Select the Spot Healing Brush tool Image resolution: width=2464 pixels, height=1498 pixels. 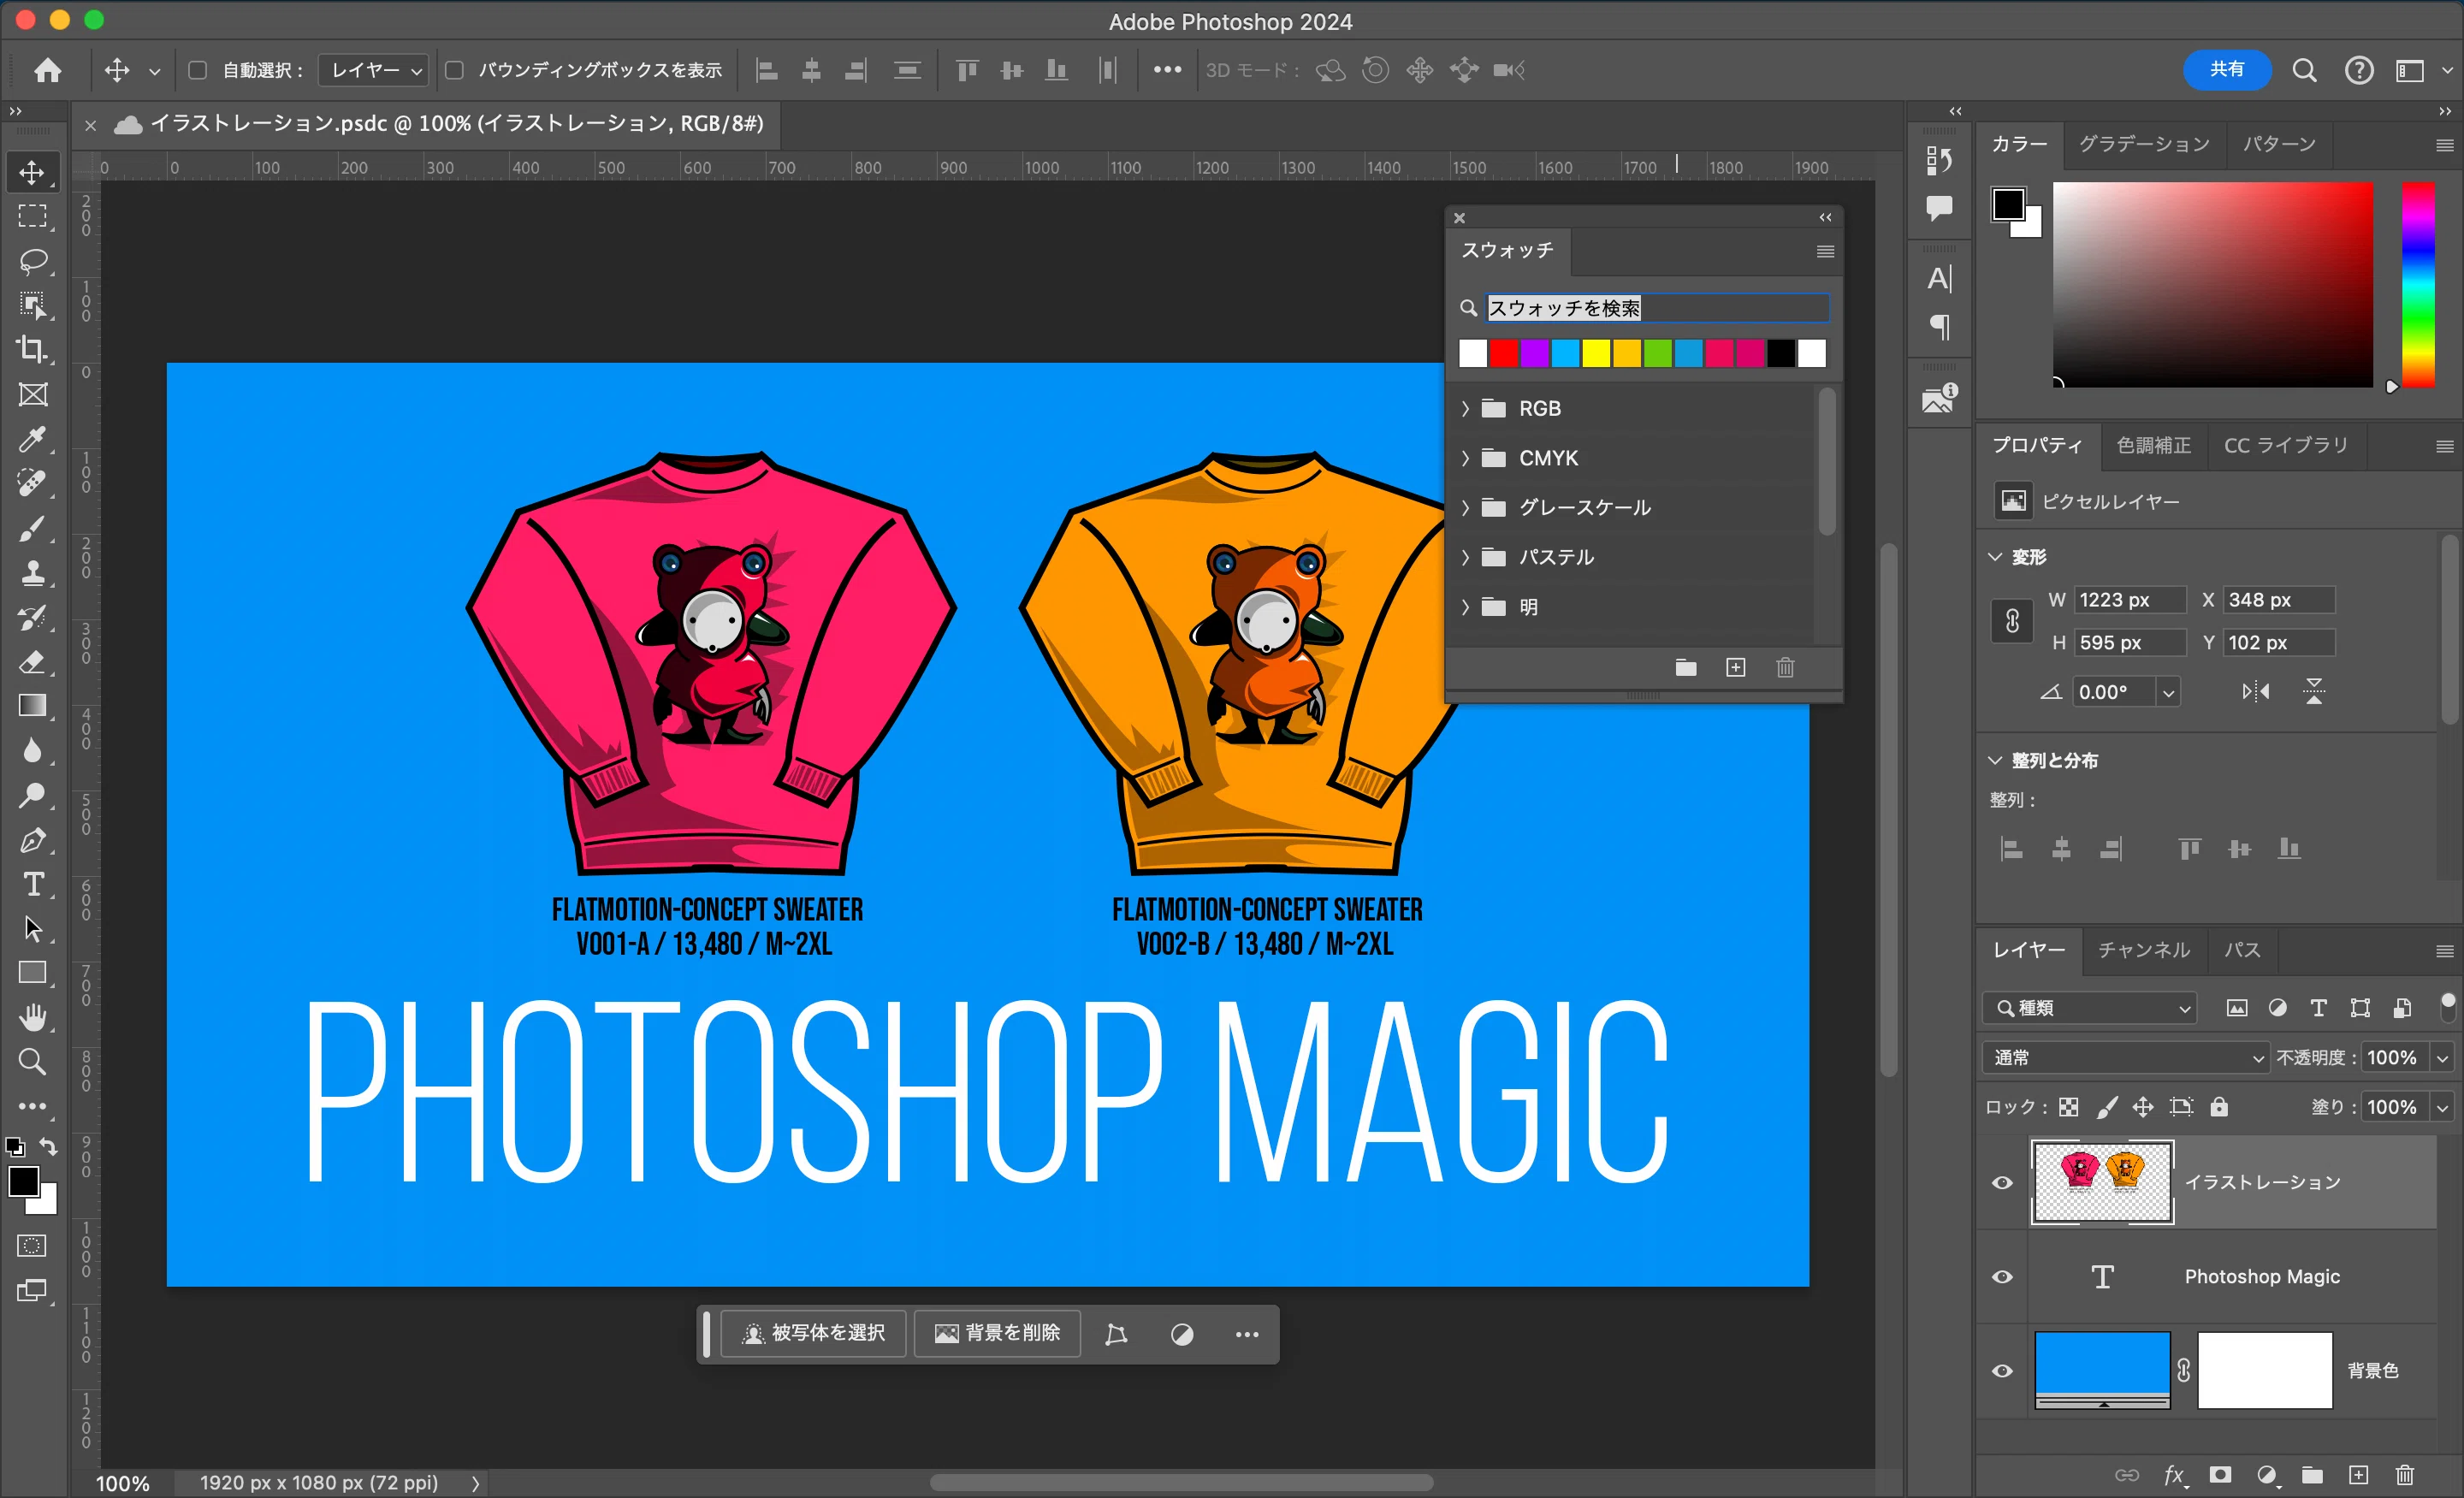33,483
